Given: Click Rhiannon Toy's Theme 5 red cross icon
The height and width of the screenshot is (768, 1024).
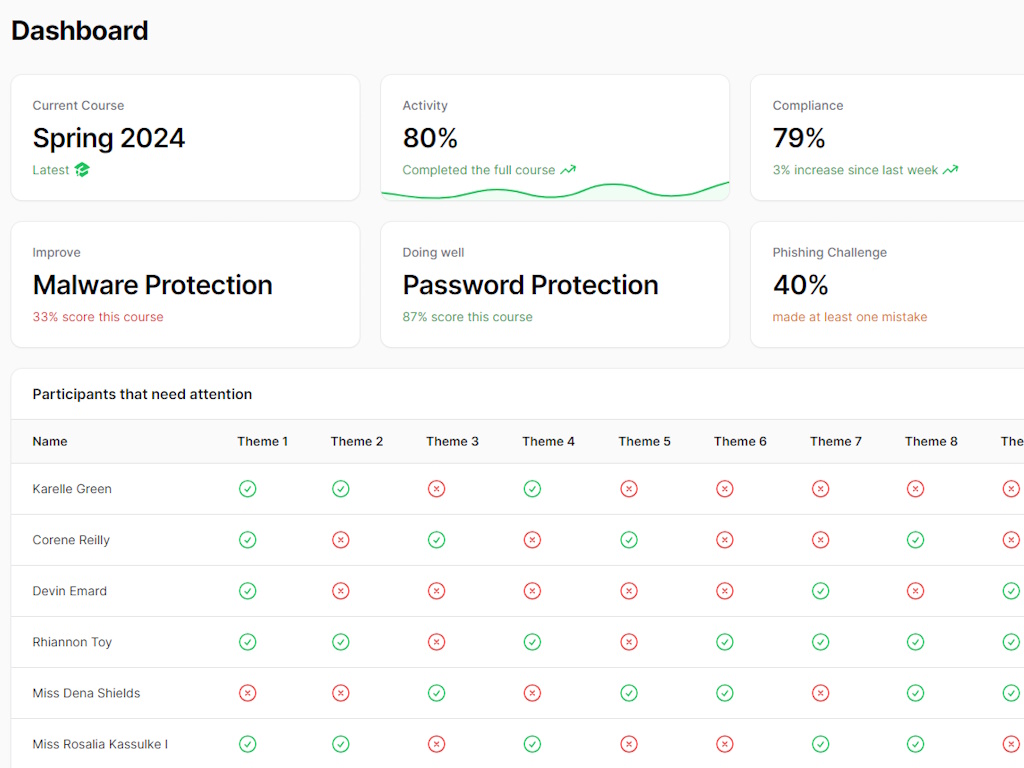Looking at the screenshot, I should 629,642.
